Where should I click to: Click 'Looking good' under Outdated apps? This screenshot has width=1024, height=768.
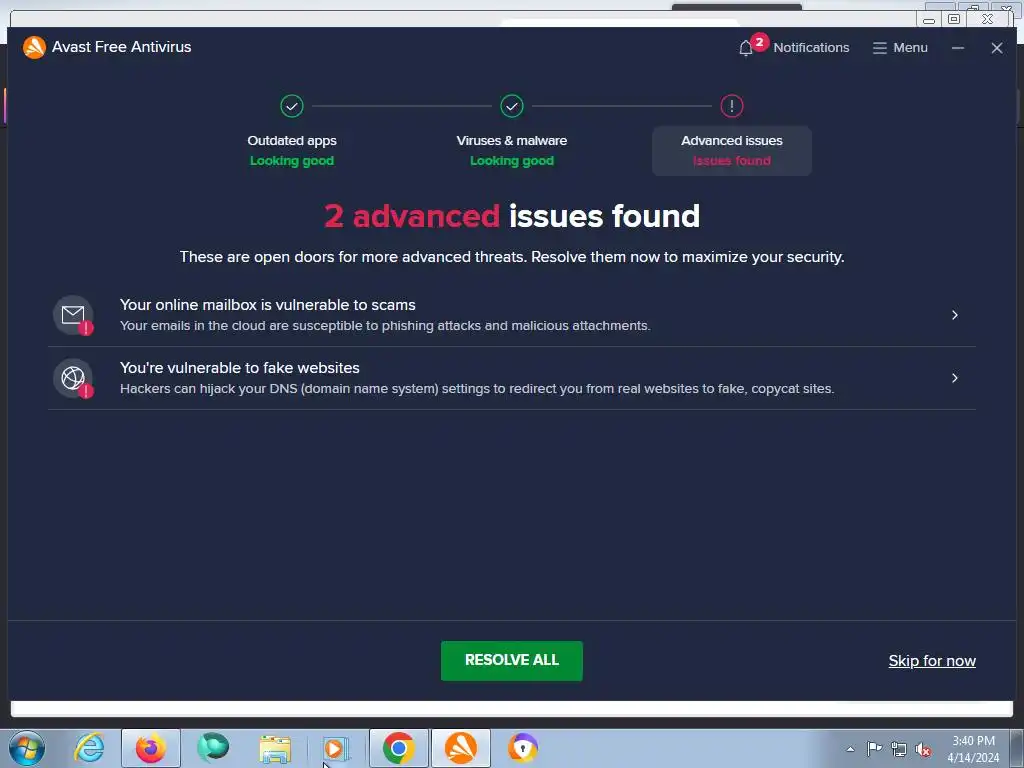tap(292, 161)
